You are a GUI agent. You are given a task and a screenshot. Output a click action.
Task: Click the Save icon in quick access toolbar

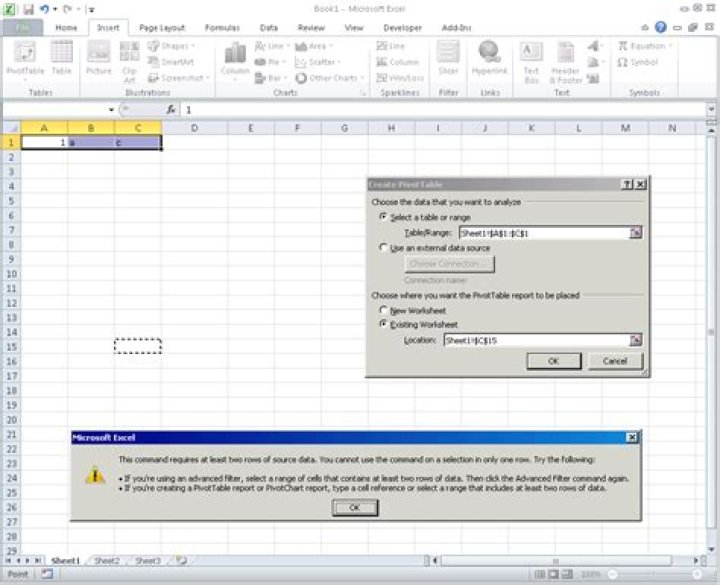click(28, 9)
